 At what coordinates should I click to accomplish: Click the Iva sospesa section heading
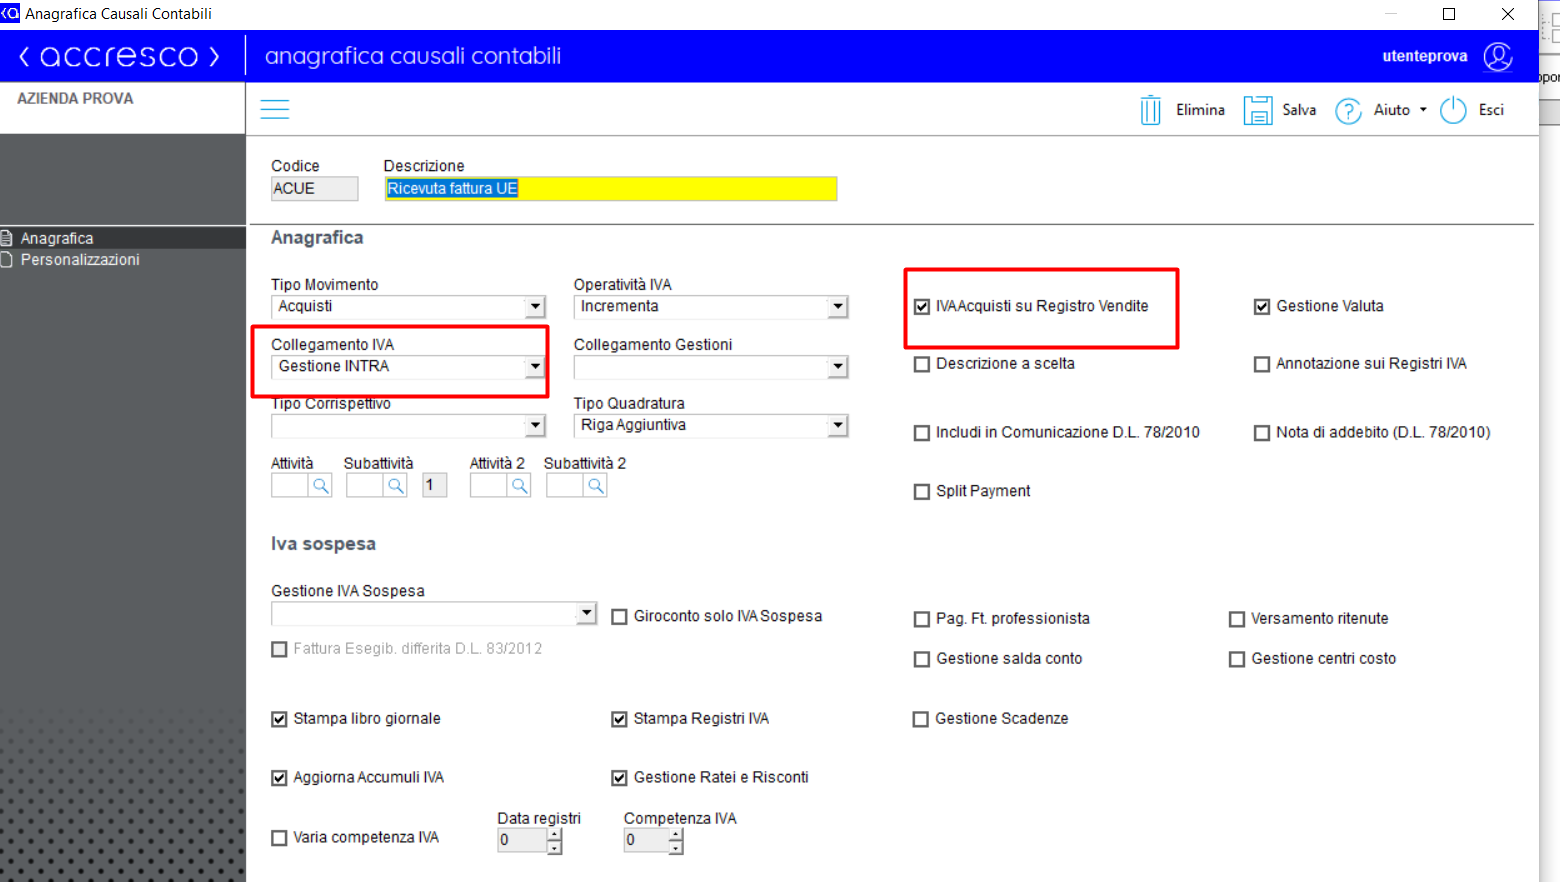pos(323,544)
